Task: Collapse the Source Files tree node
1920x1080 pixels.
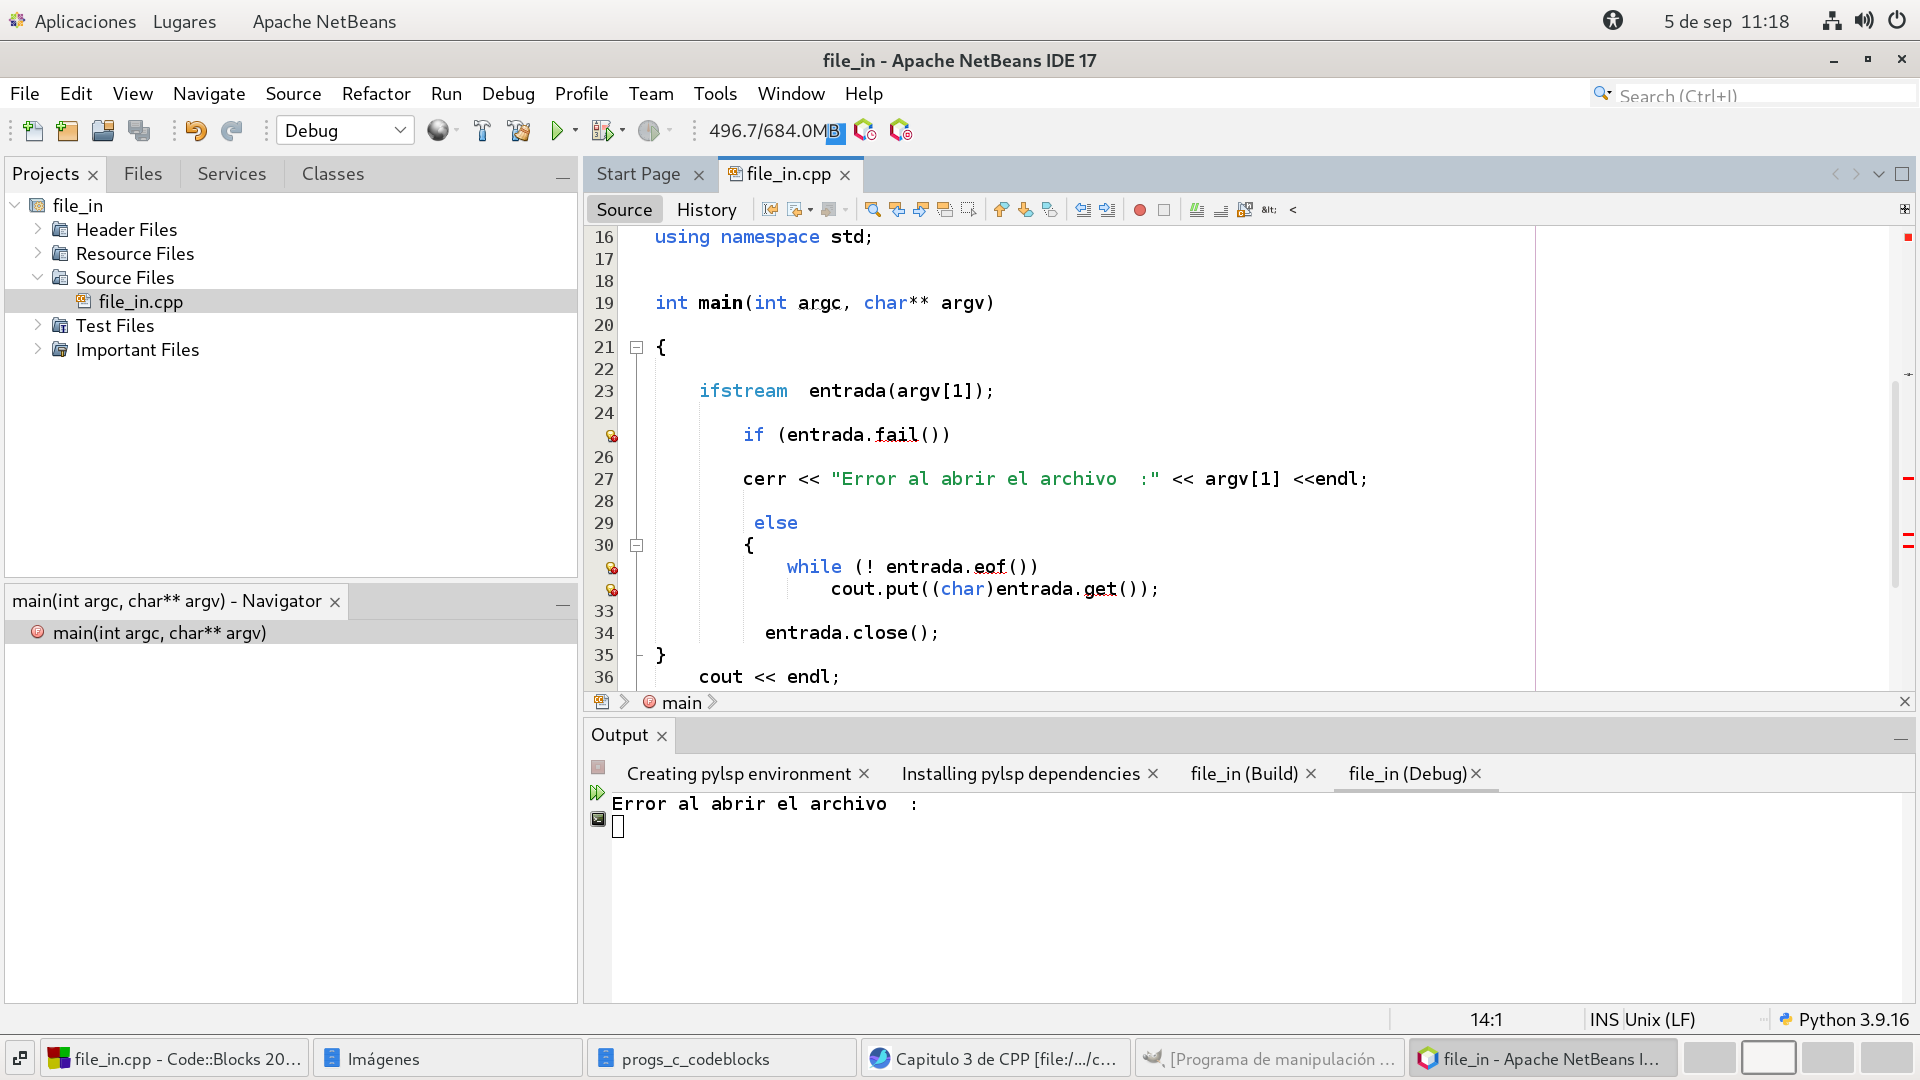Action: pos(38,277)
